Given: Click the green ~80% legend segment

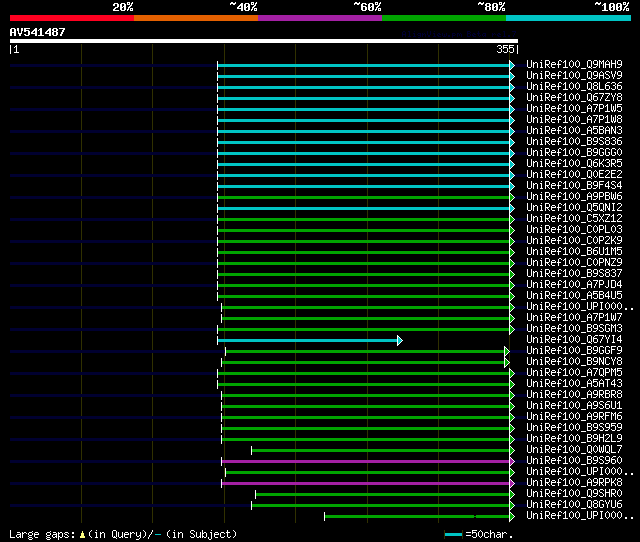Looking at the screenshot, I should point(444,18).
